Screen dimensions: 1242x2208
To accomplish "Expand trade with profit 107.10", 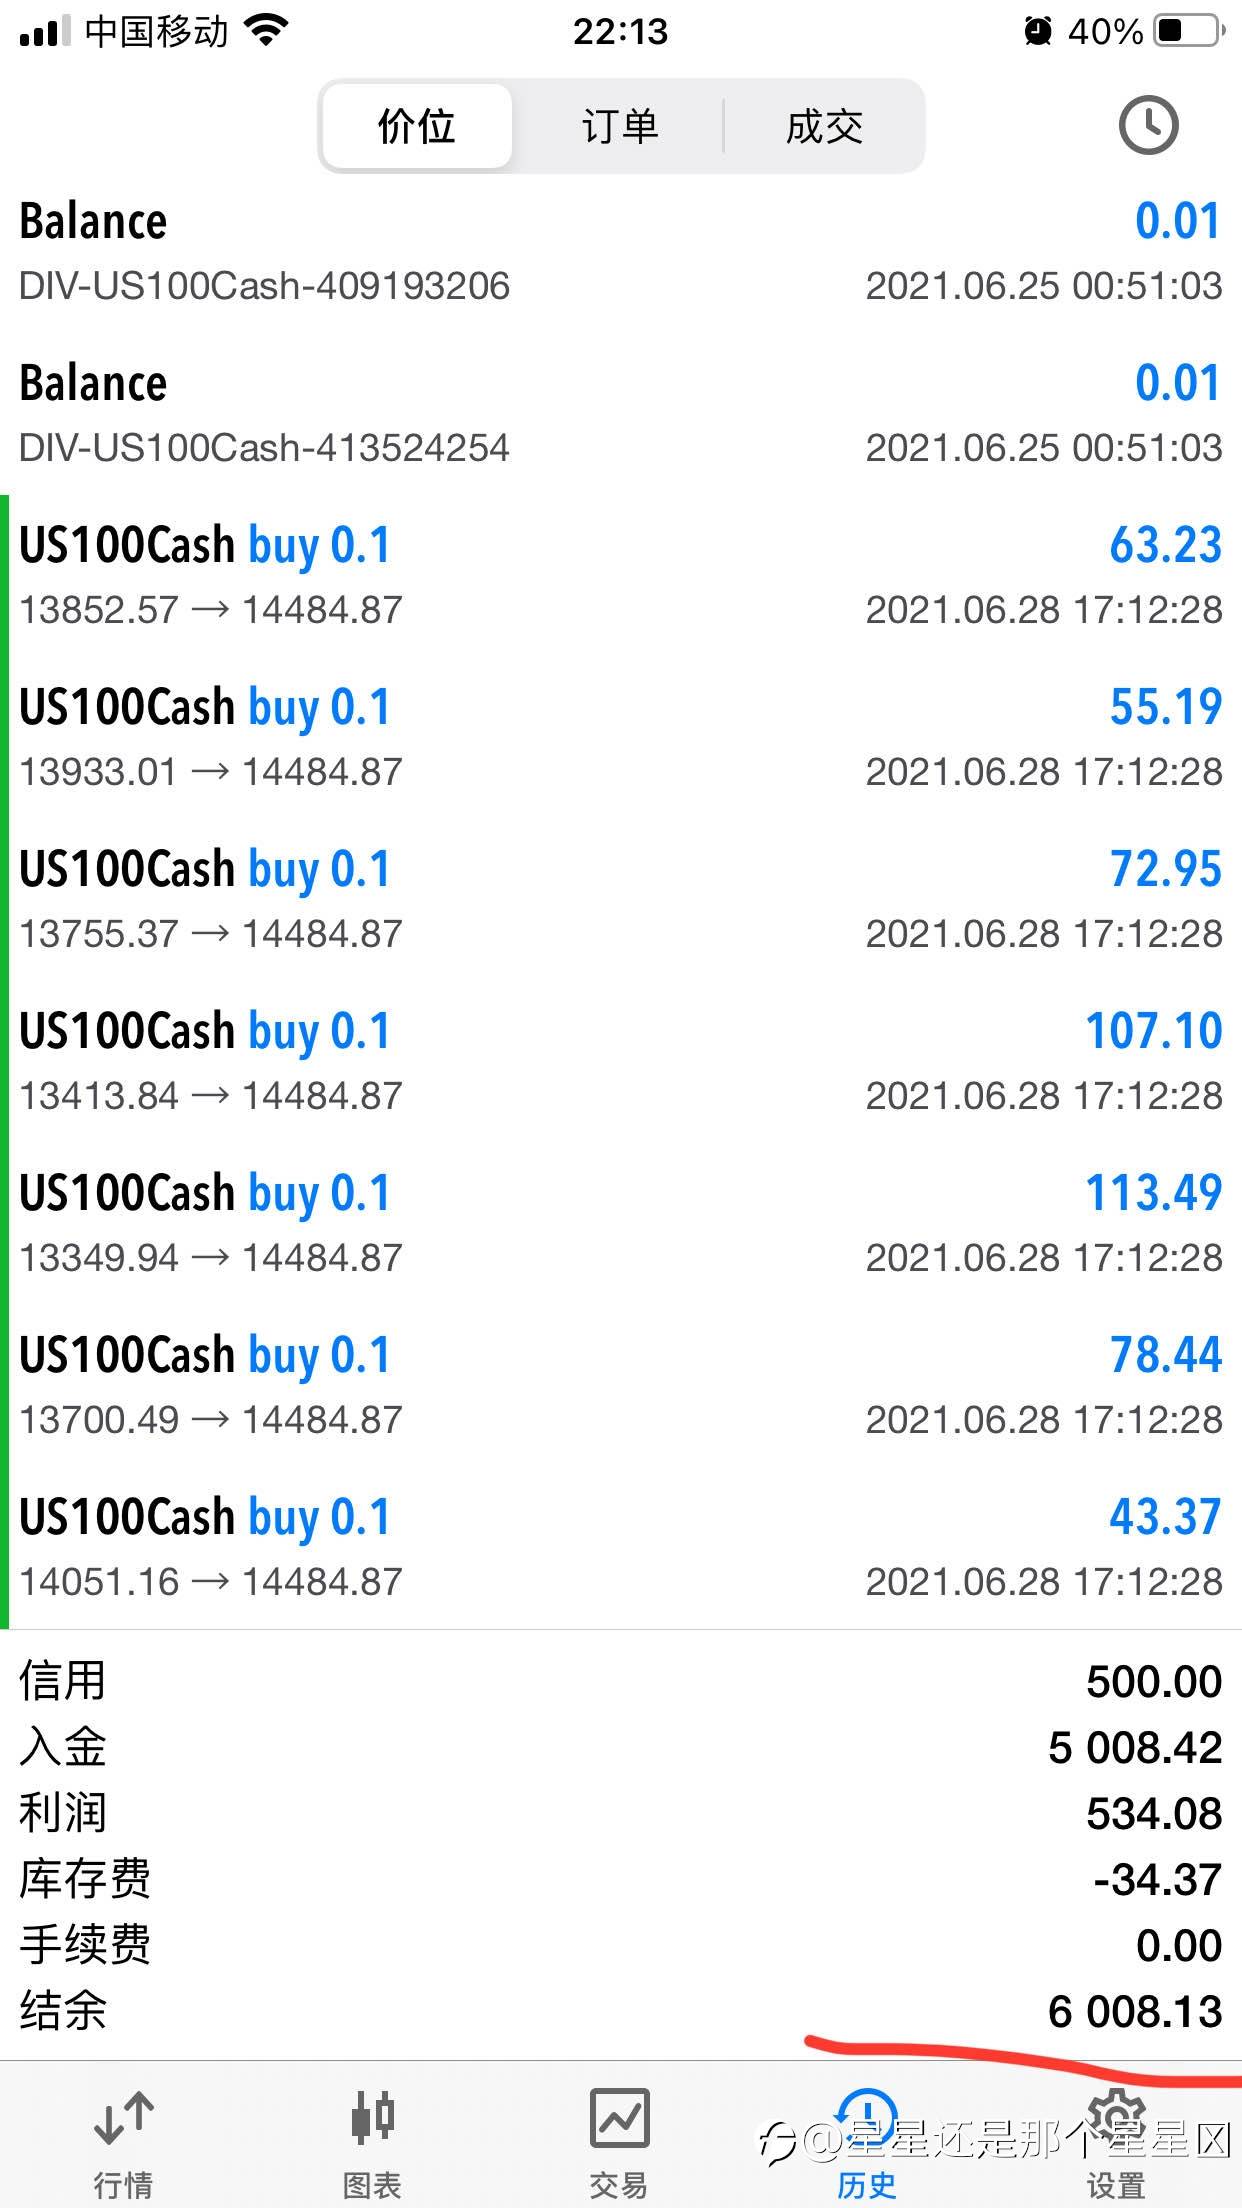I will click(x=621, y=1062).
